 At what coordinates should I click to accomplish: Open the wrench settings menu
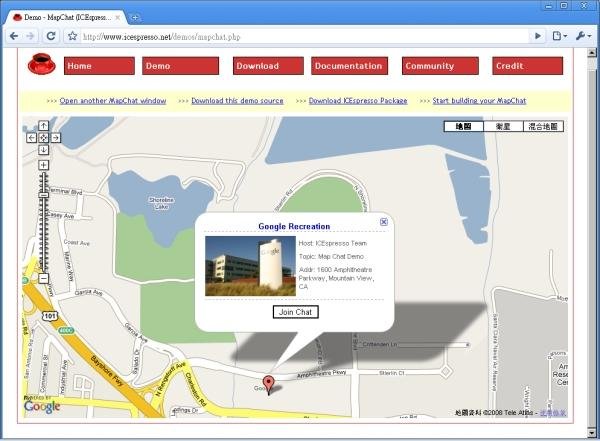(584, 36)
